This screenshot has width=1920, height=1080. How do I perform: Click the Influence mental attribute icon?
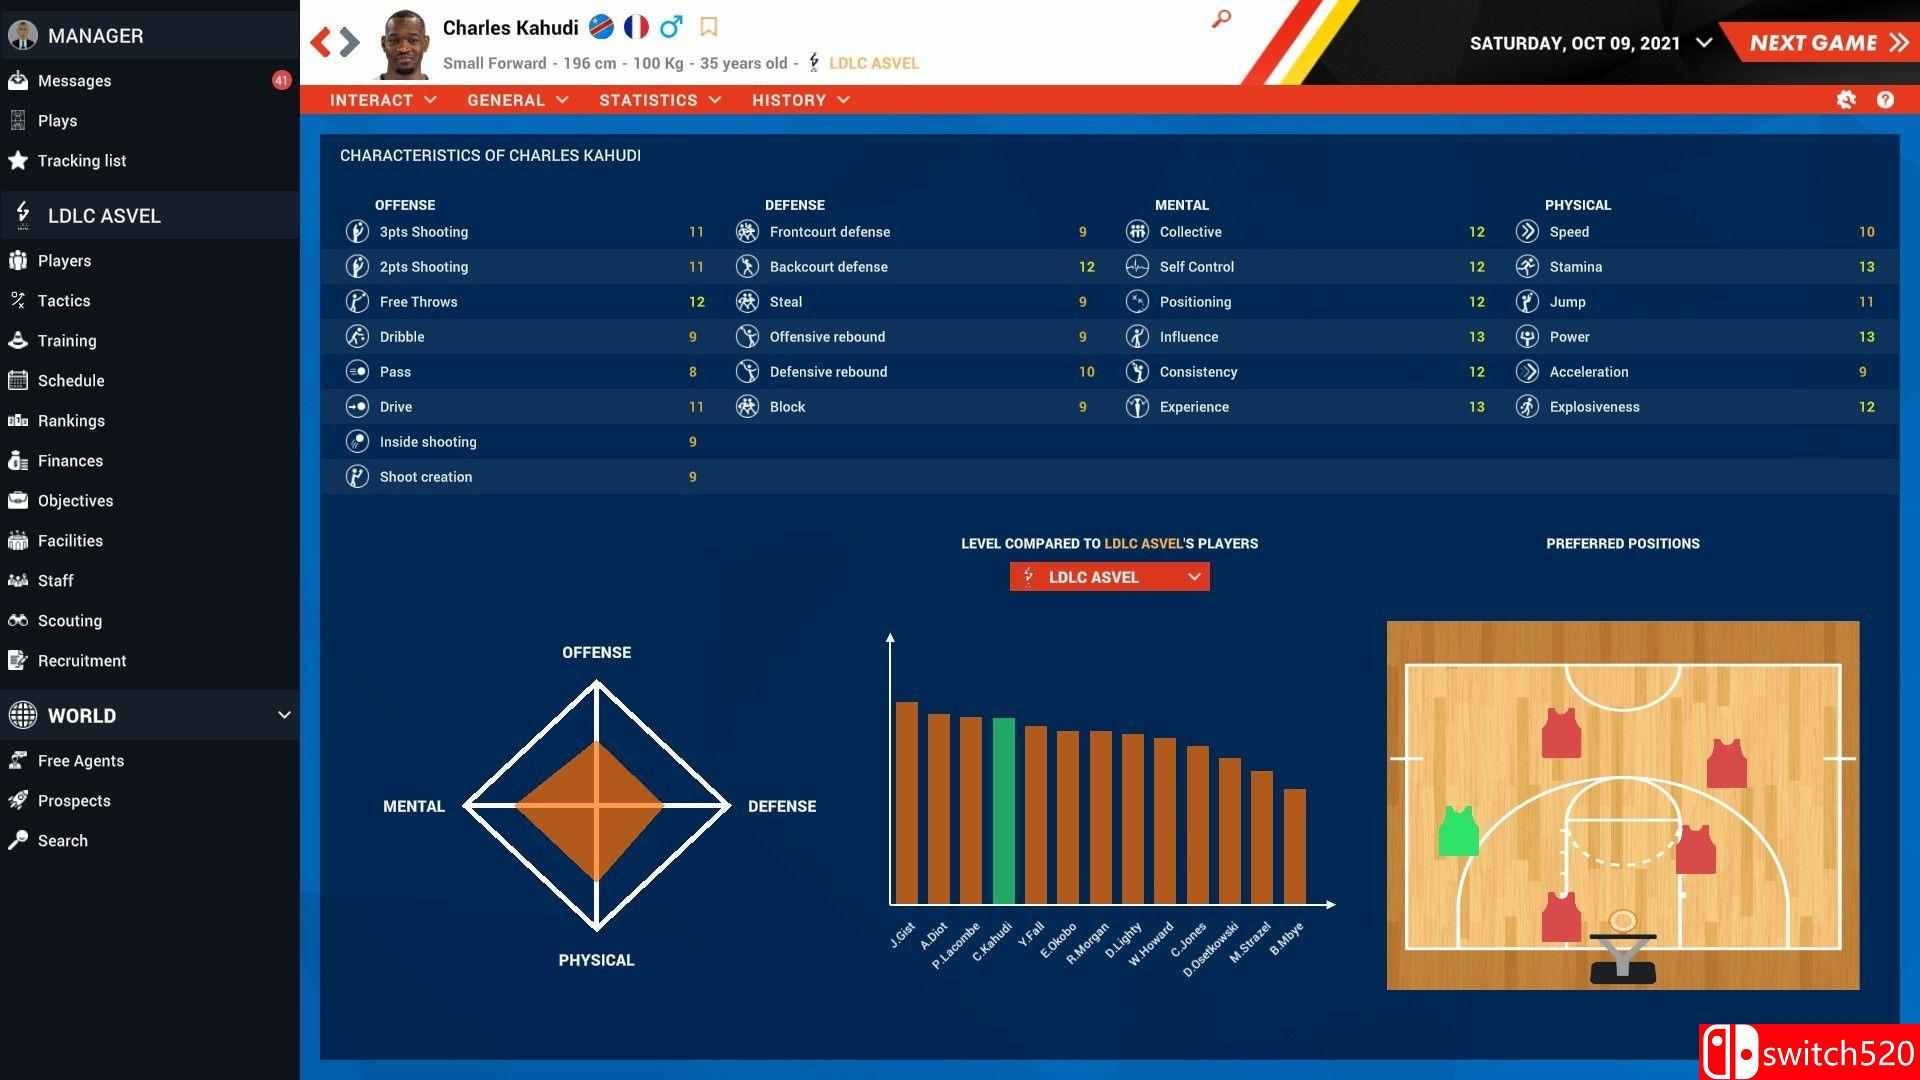[x=1135, y=336]
